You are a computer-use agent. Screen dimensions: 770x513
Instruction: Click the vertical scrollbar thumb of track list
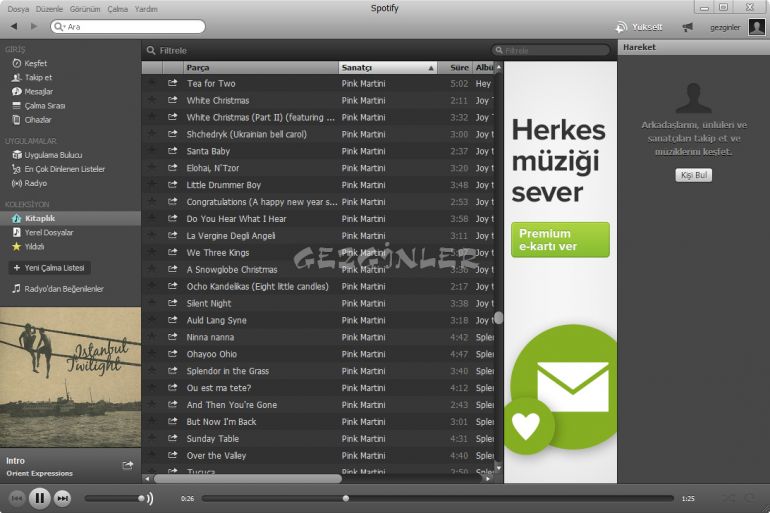point(498,318)
